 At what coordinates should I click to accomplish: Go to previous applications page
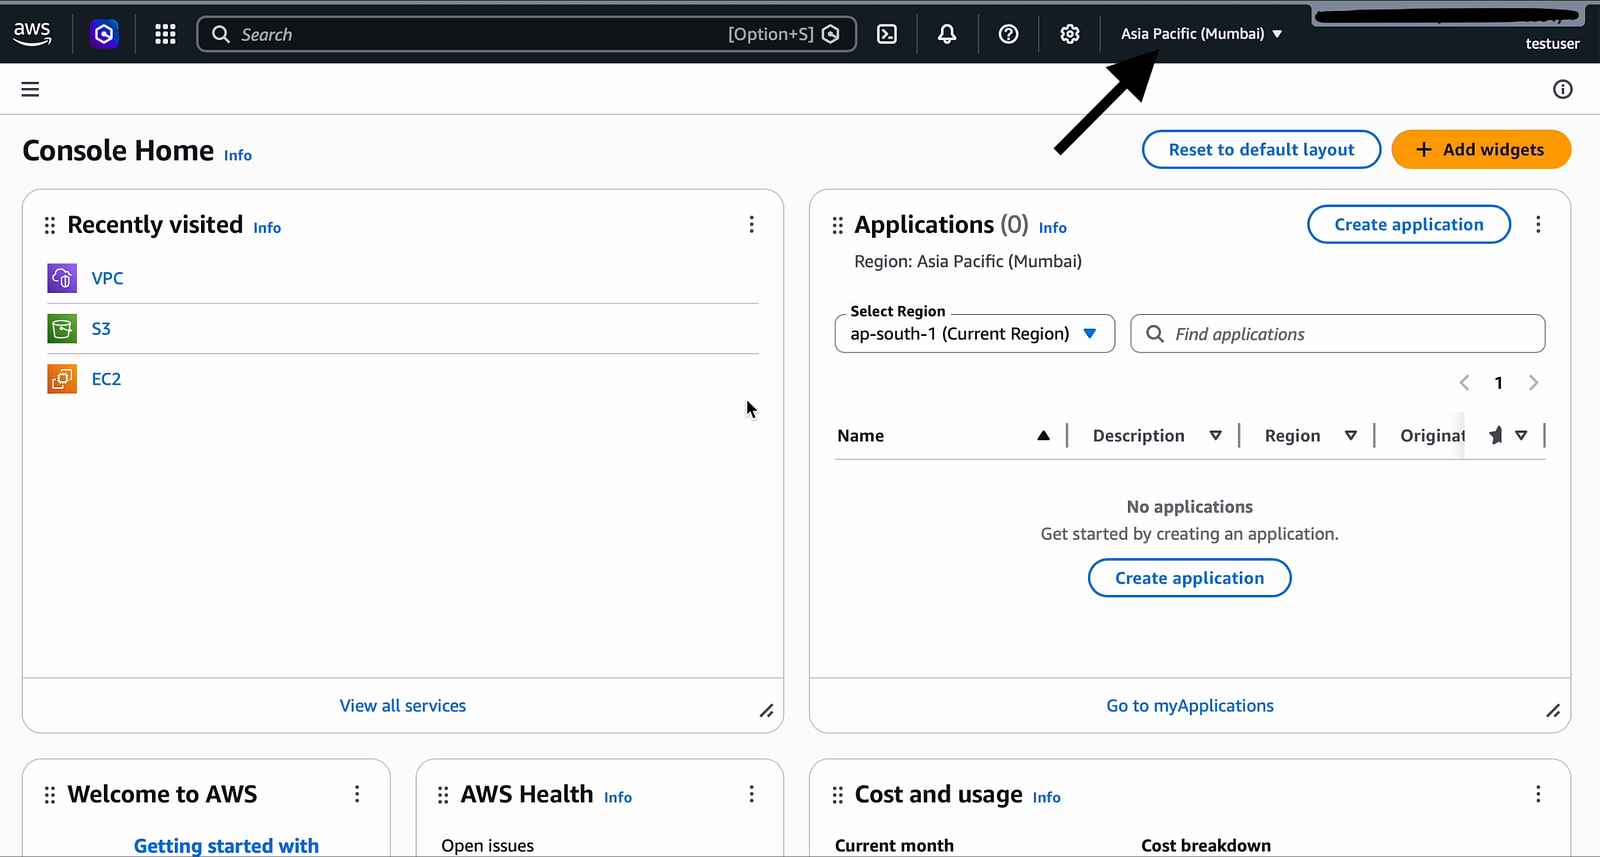(1465, 383)
